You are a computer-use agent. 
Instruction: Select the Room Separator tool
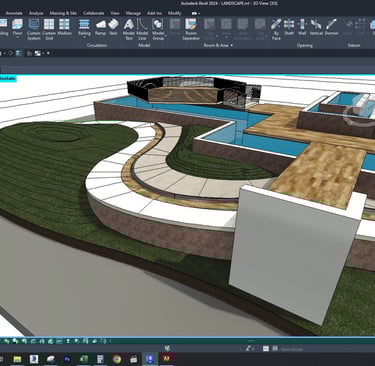coord(191,29)
